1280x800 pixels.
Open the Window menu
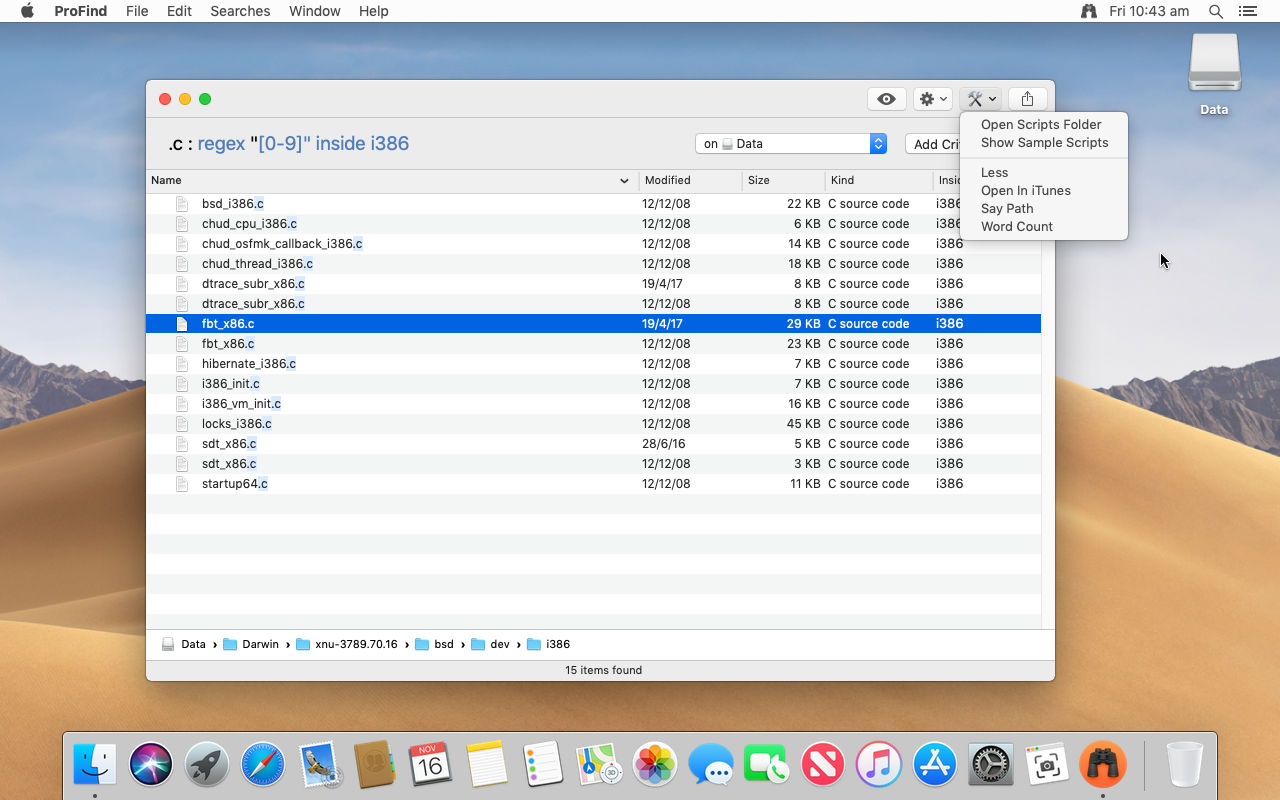314,11
